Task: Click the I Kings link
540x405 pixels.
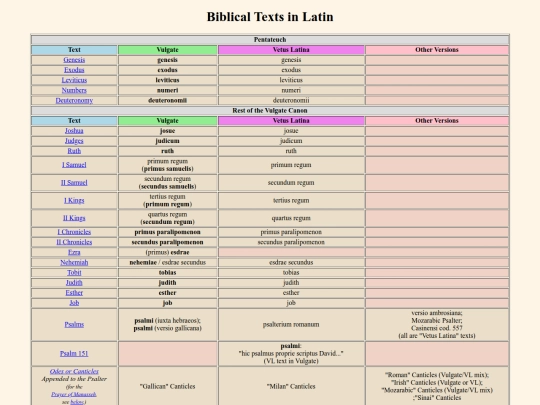Action: pyautogui.click(x=74, y=200)
